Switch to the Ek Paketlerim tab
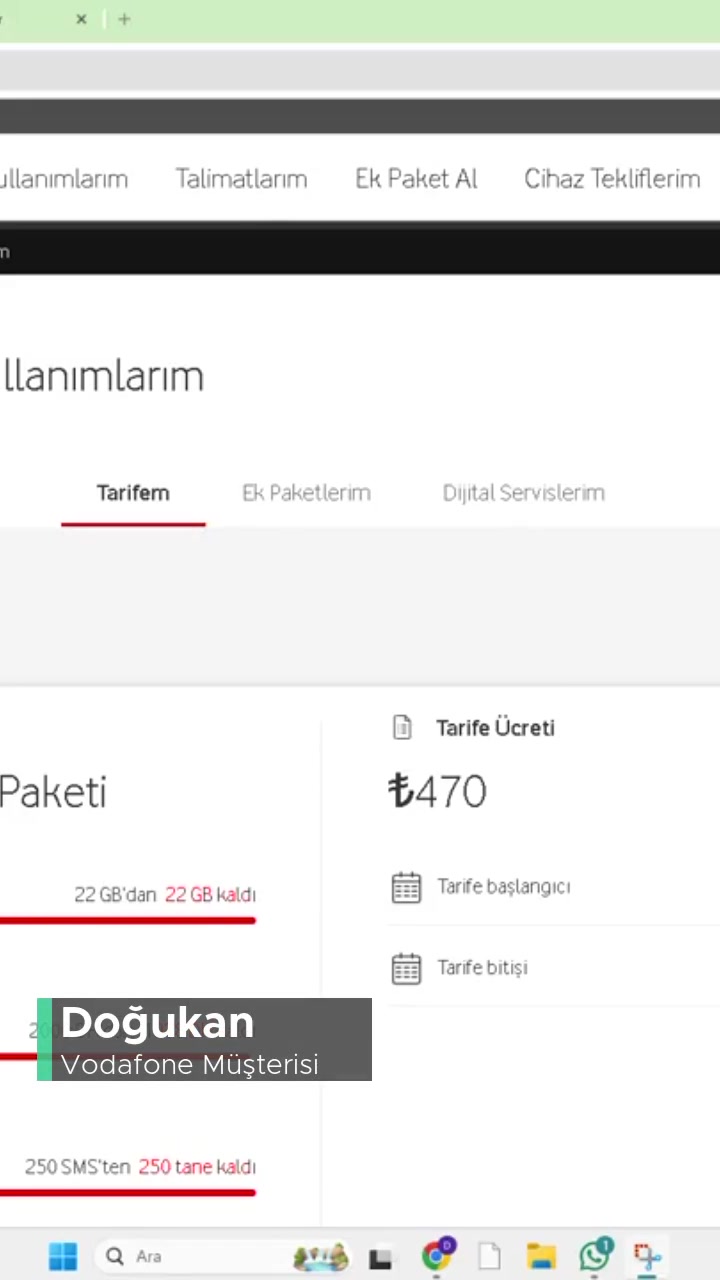The image size is (720, 1280). [306, 493]
